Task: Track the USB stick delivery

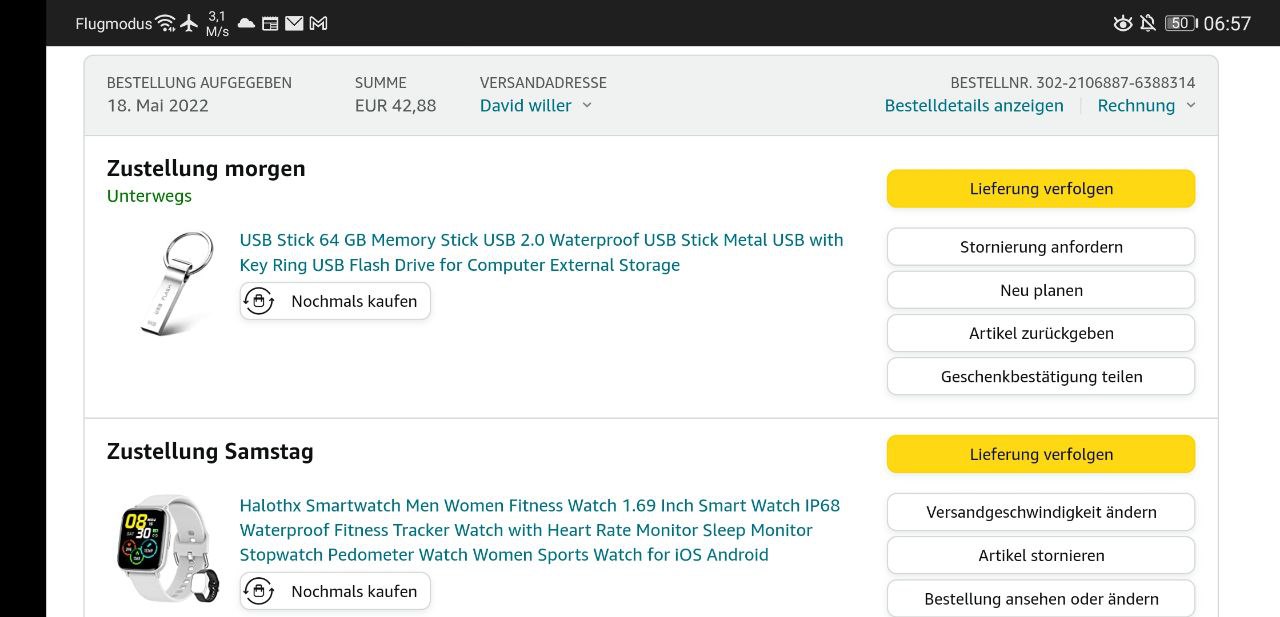Action: 1041,189
